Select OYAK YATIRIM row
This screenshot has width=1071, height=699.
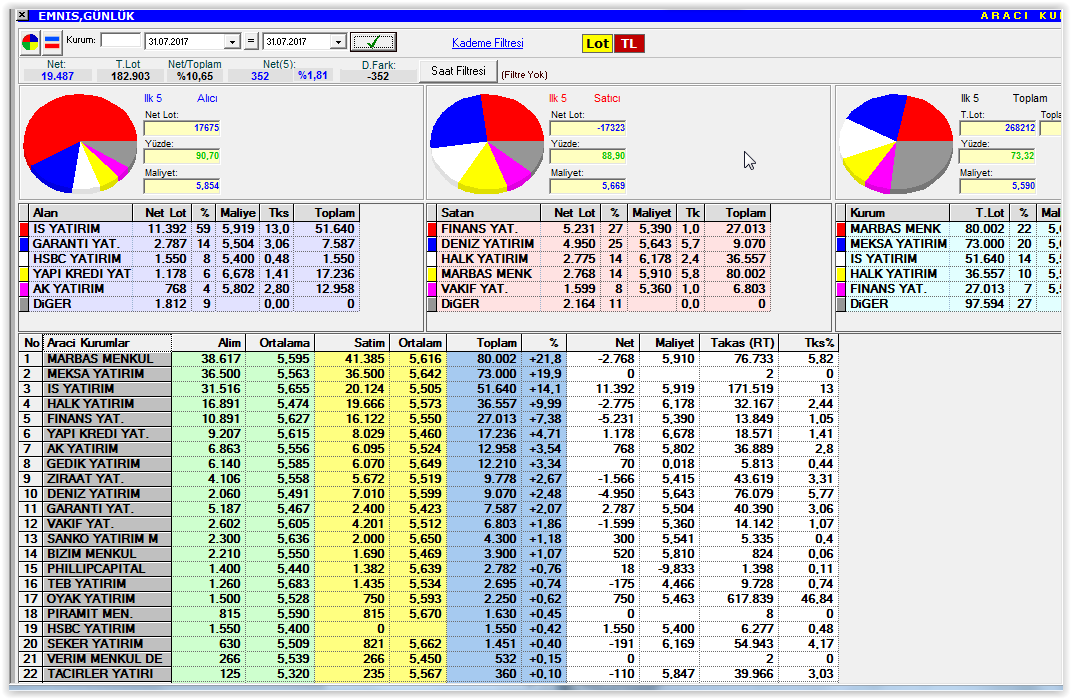pos(428,599)
